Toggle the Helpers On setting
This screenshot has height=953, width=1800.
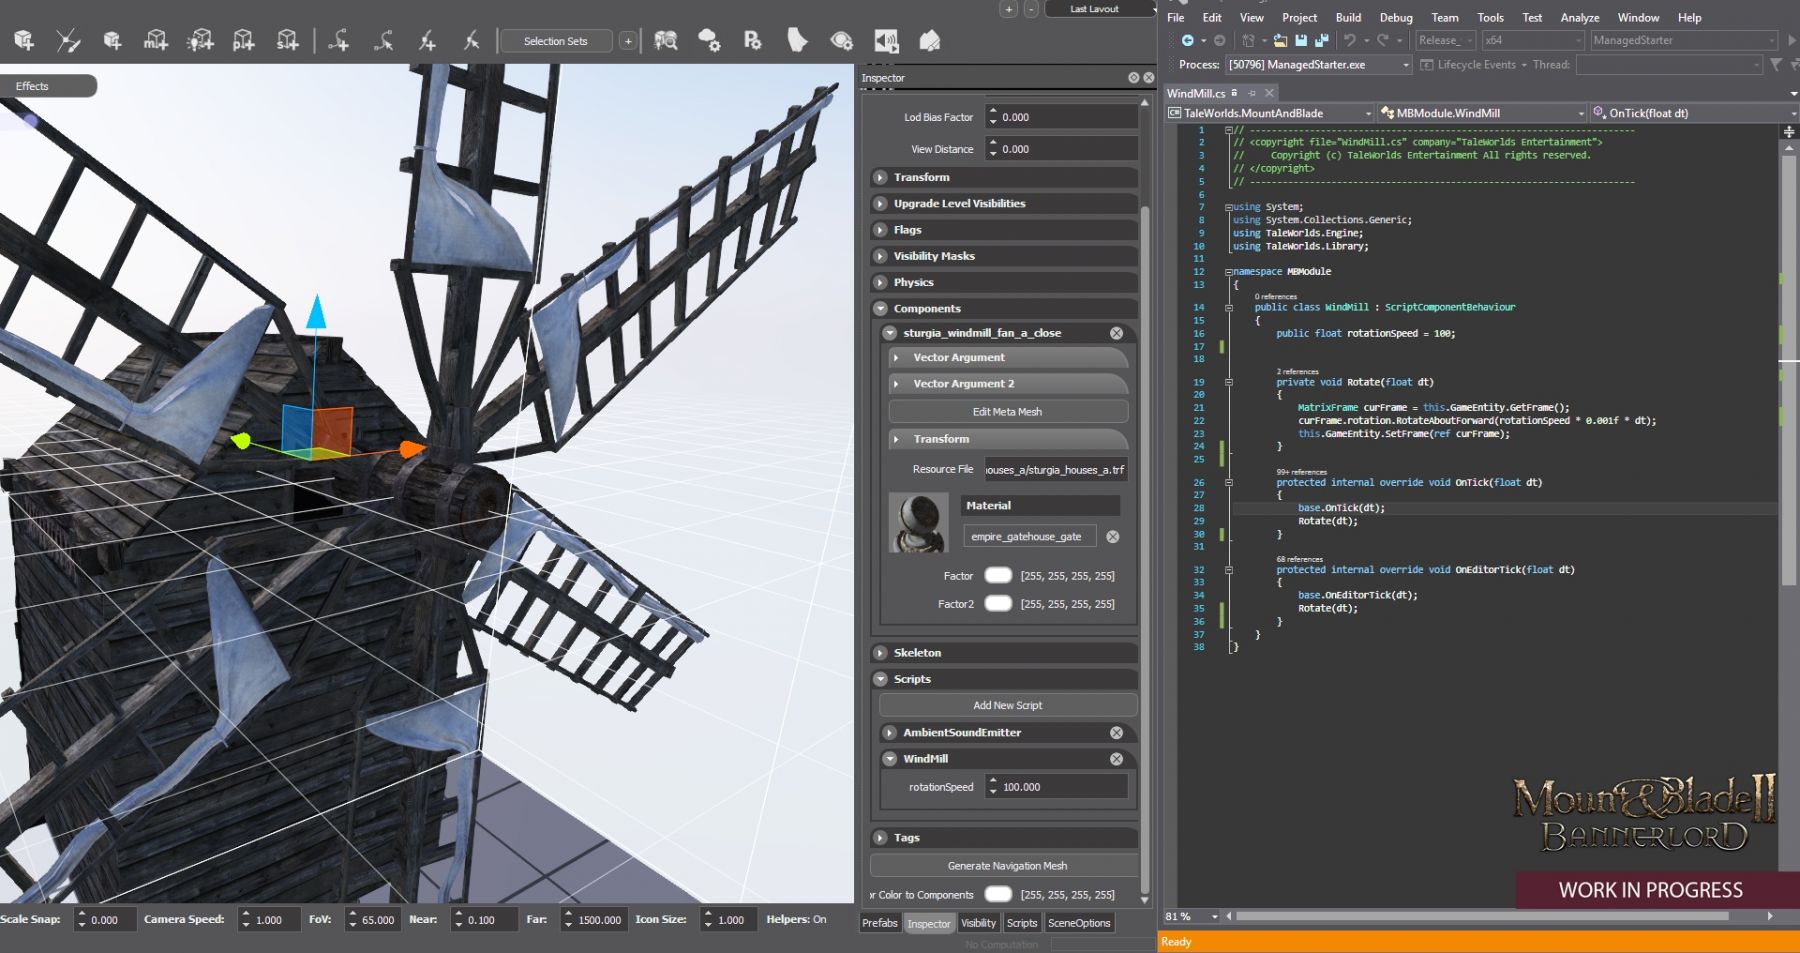[x=796, y=919]
